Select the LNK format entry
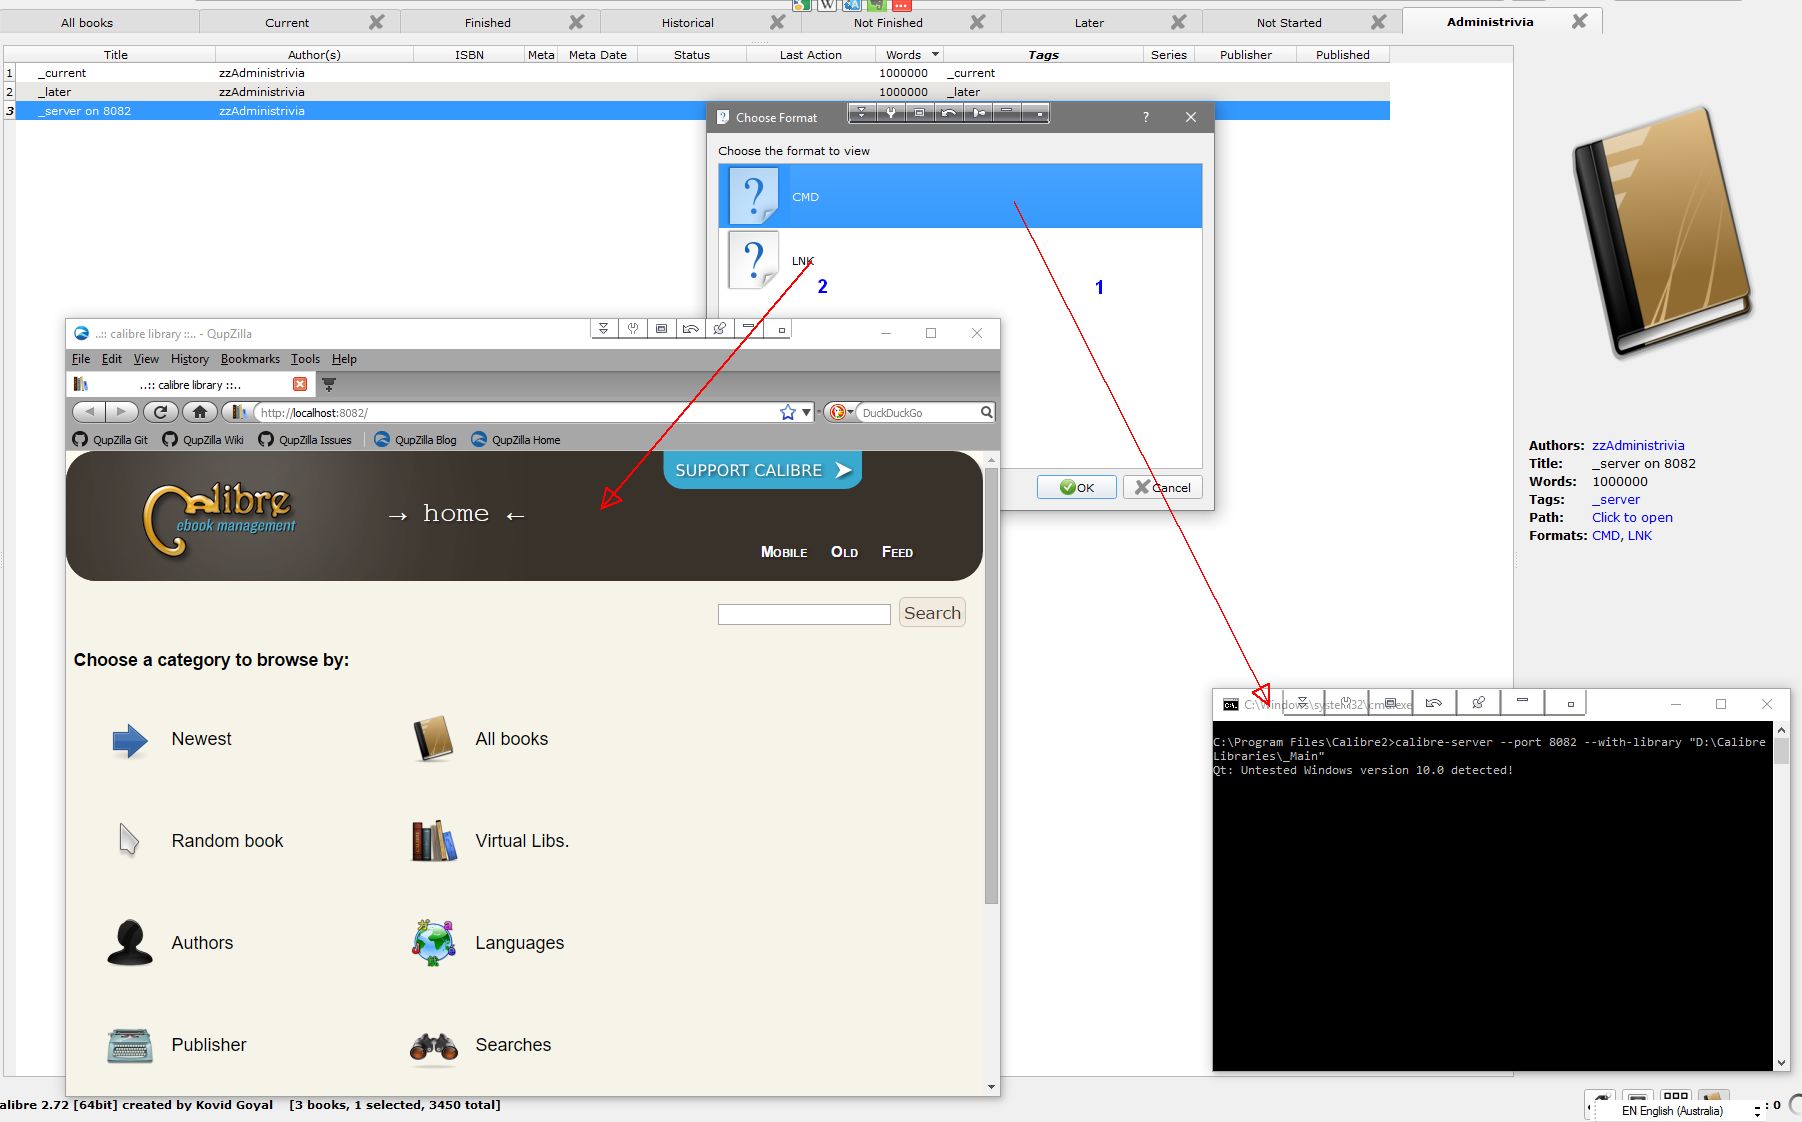The image size is (1802, 1122). 960,260
